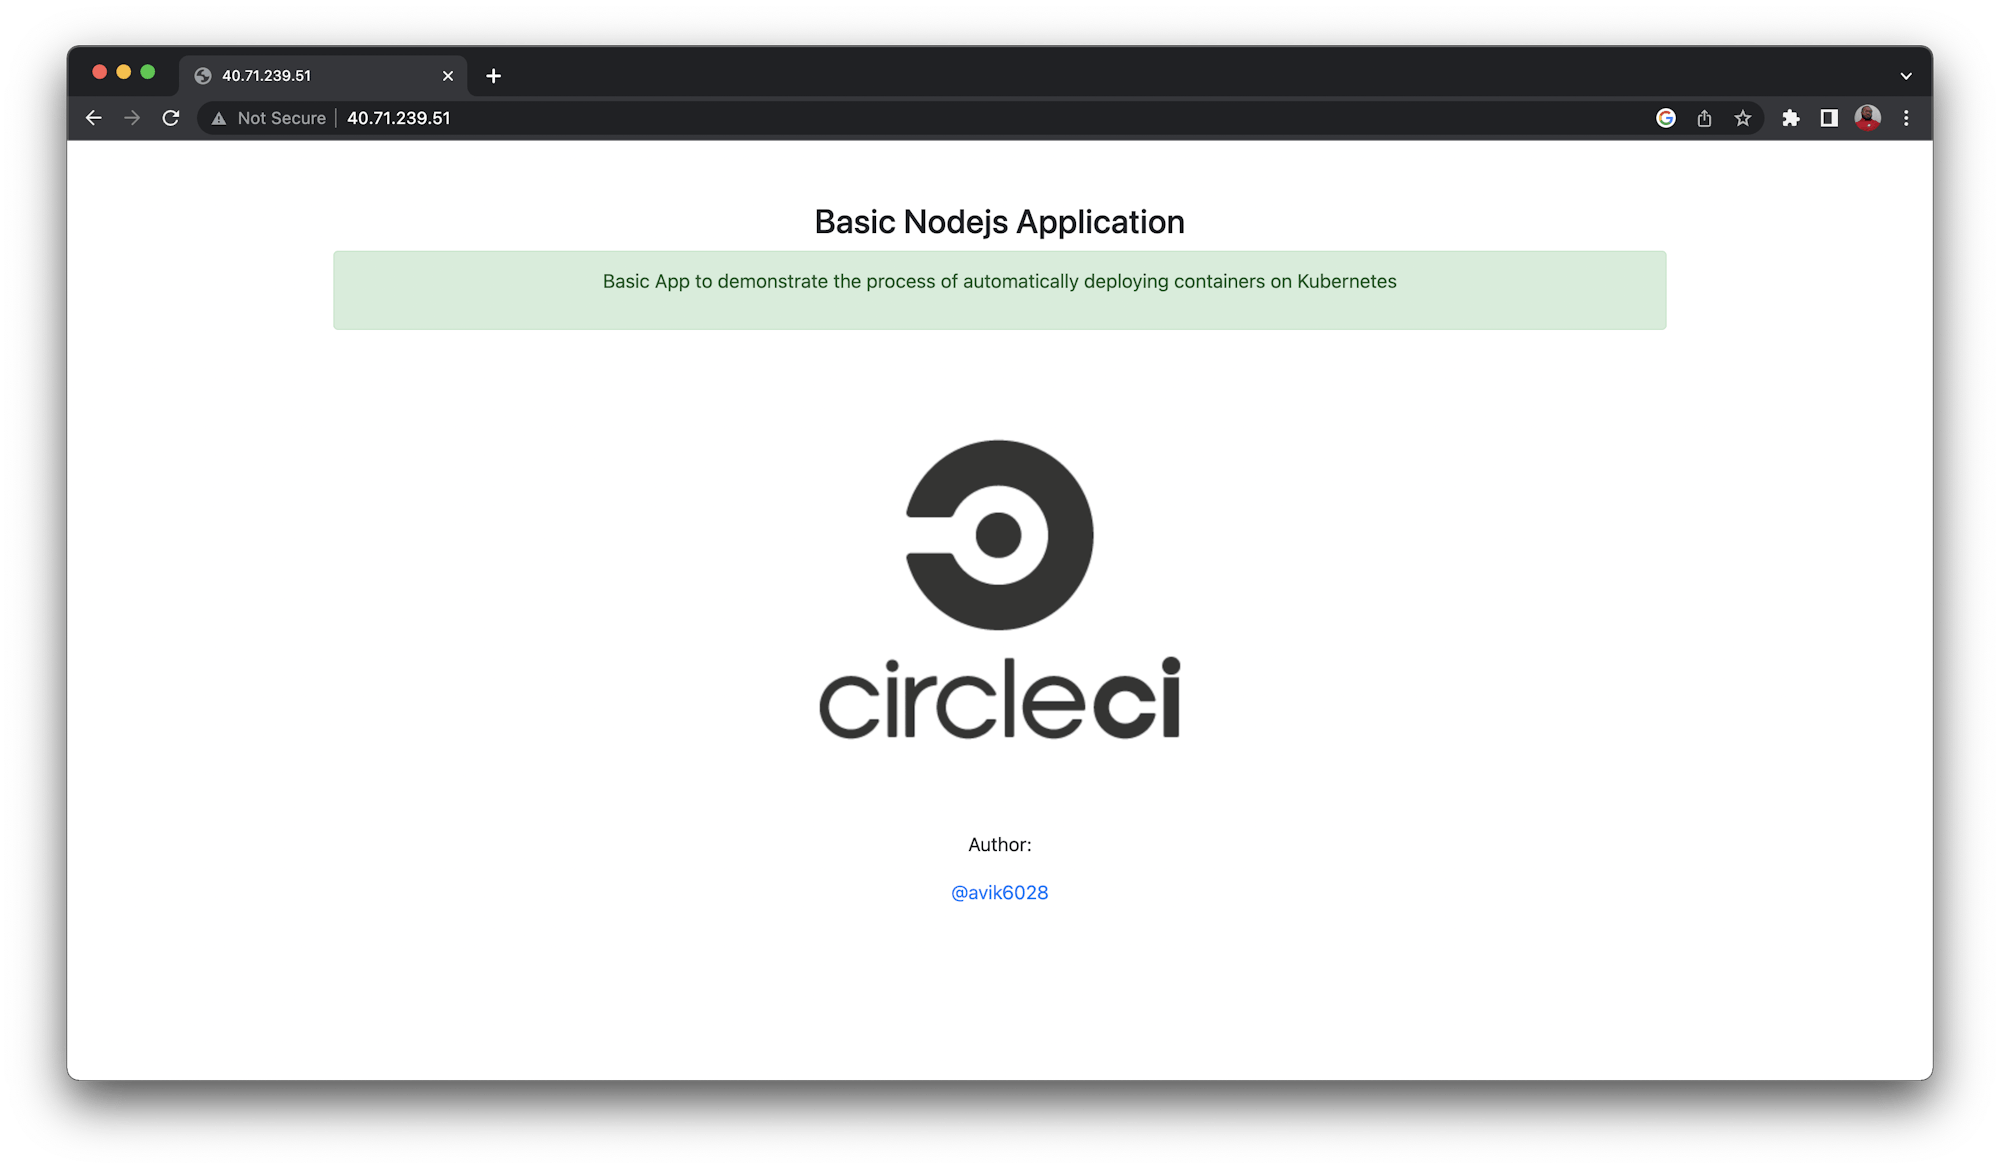Click the address bar URL field
Screen dimensions: 2000x1169
pos(800,118)
